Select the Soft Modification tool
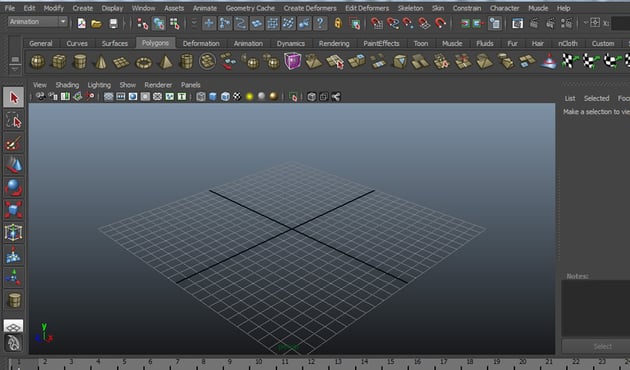The width and height of the screenshot is (630, 370). tap(14, 255)
